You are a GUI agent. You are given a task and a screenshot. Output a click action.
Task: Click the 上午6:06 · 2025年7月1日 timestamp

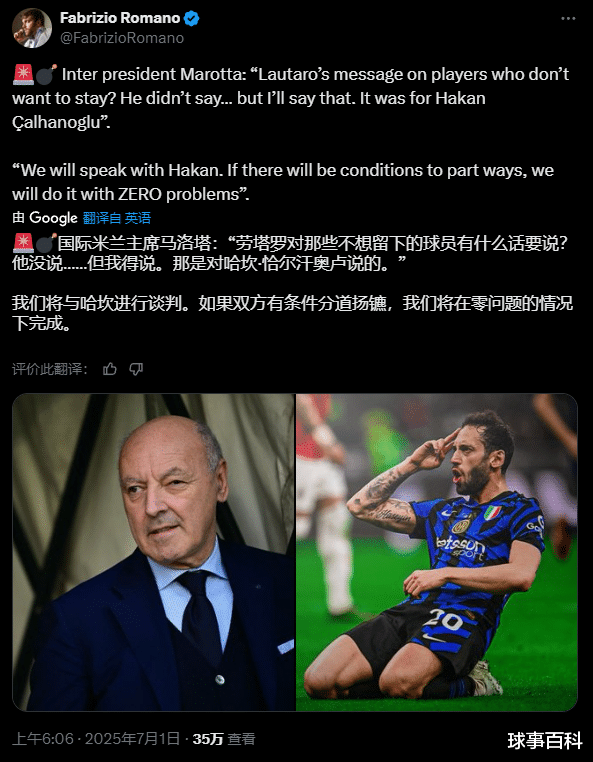click(x=96, y=739)
